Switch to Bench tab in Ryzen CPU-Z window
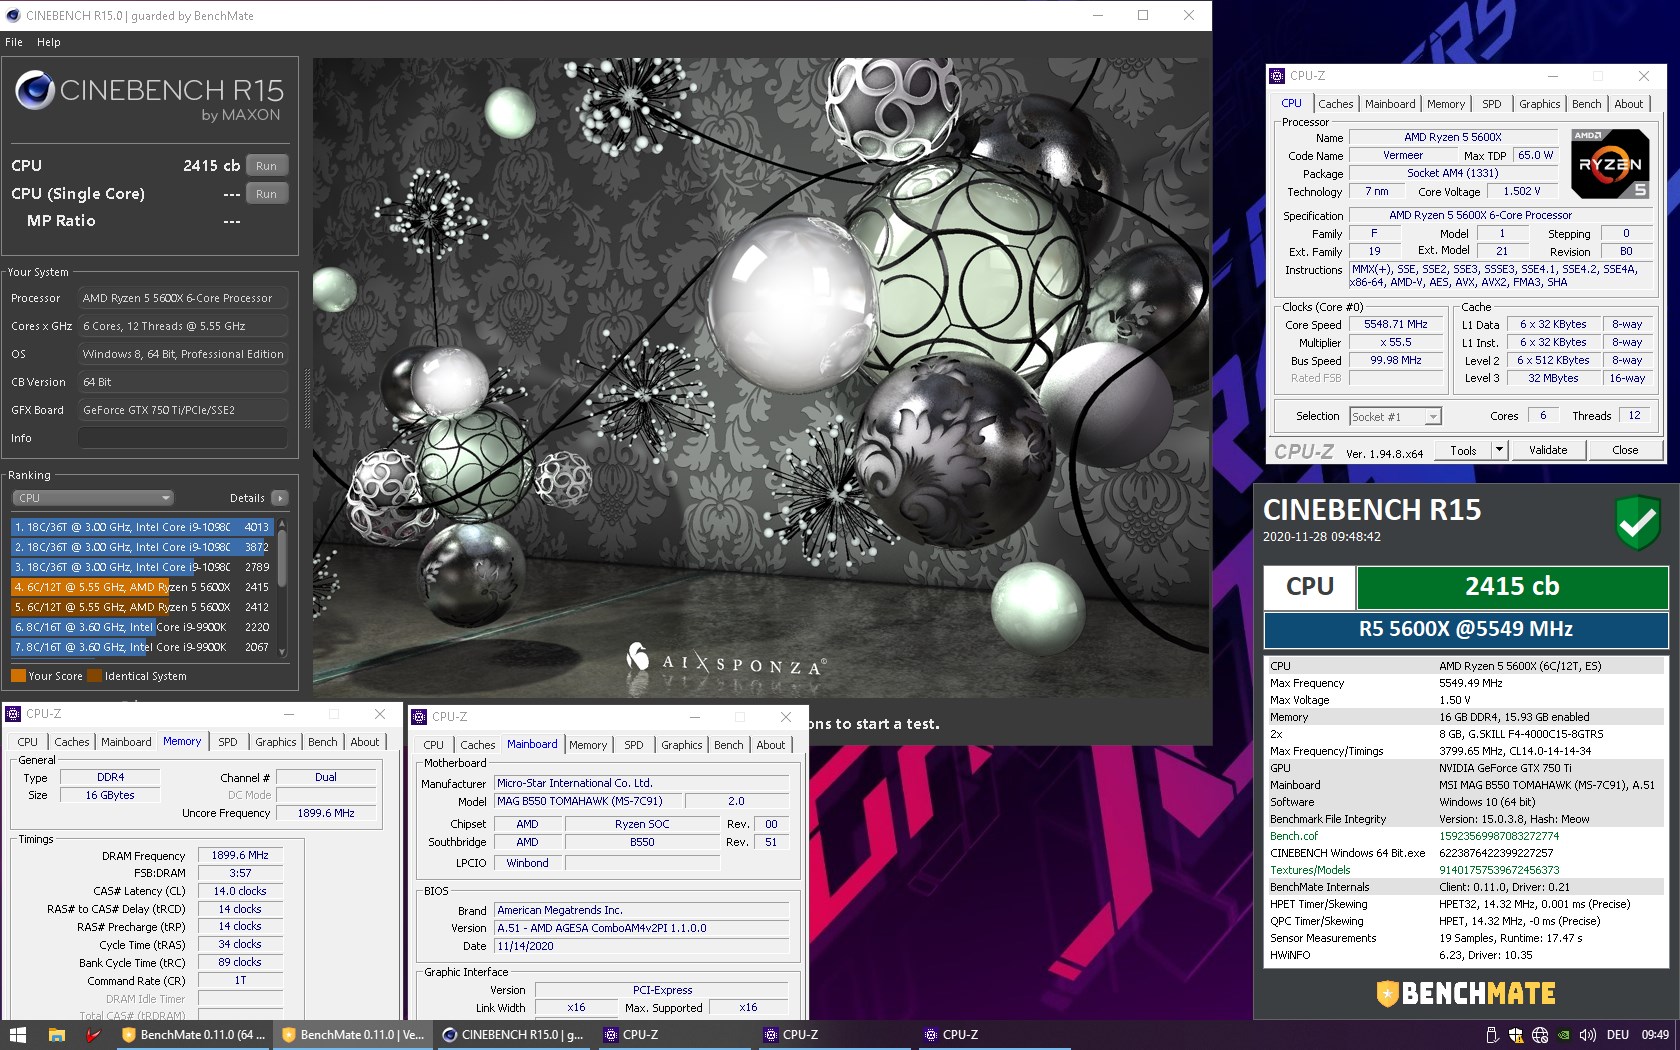 click(1586, 104)
